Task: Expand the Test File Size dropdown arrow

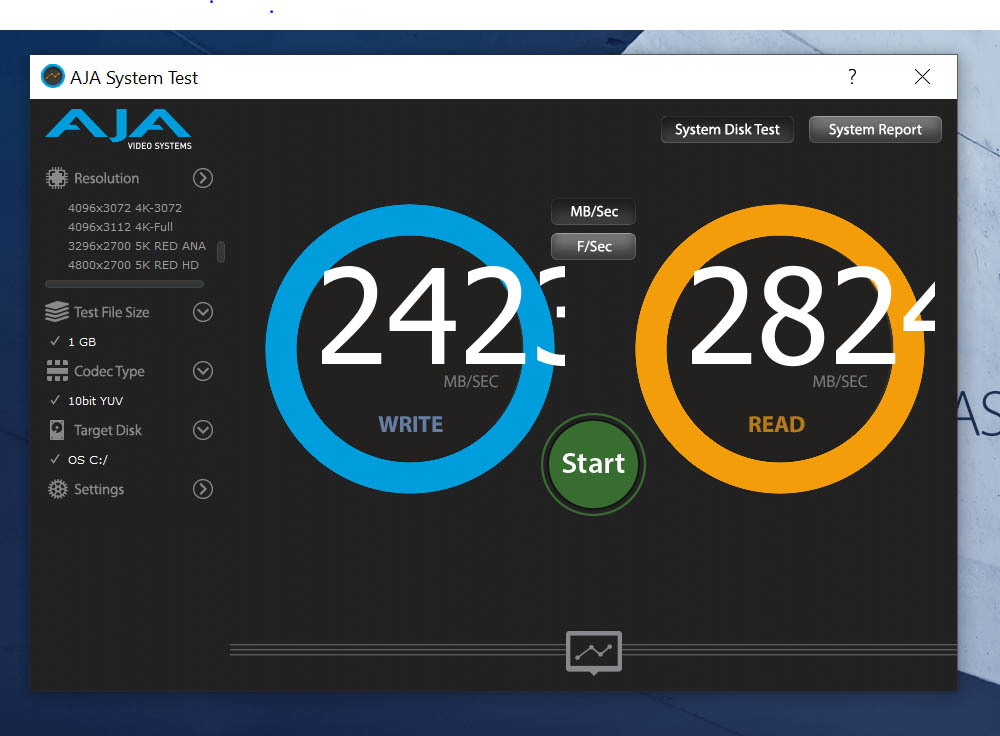Action: [203, 312]
